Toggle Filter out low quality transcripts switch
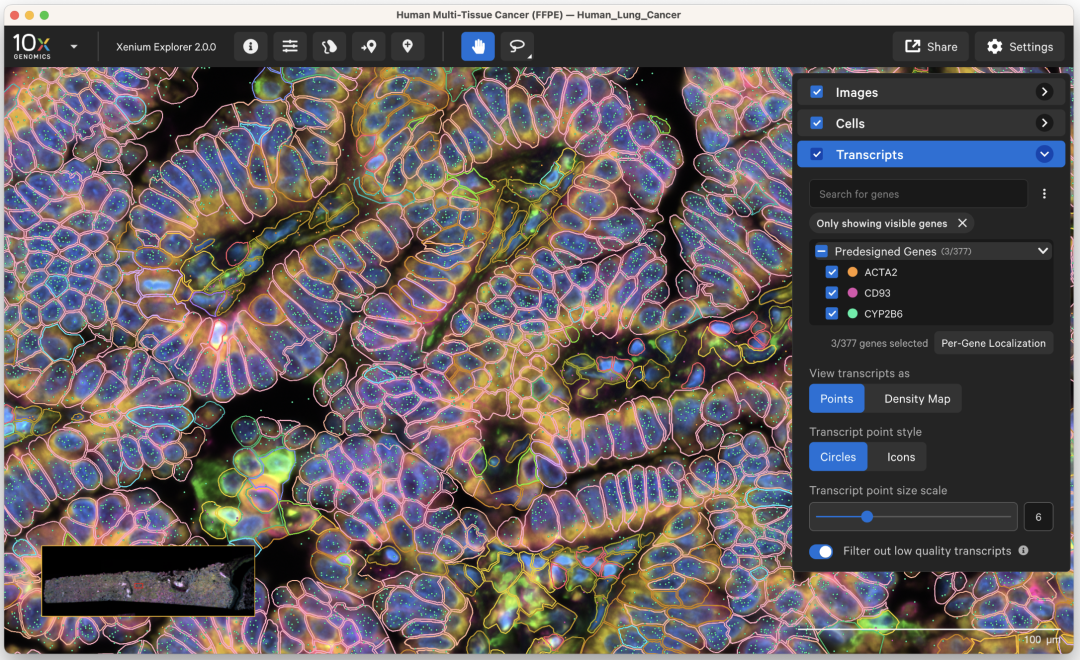Image resolution: width=1080 pixels, height=660 pixels. click(821, 551)
